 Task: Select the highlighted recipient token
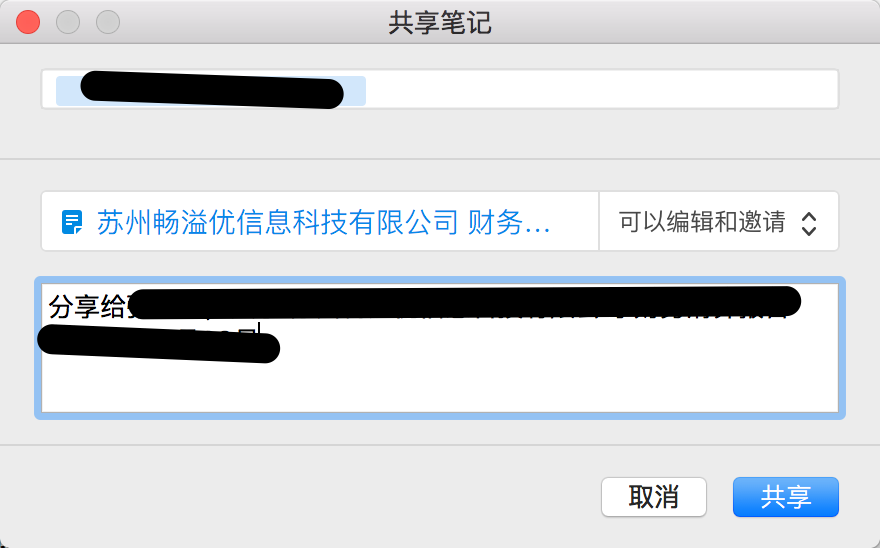(211, 90)
